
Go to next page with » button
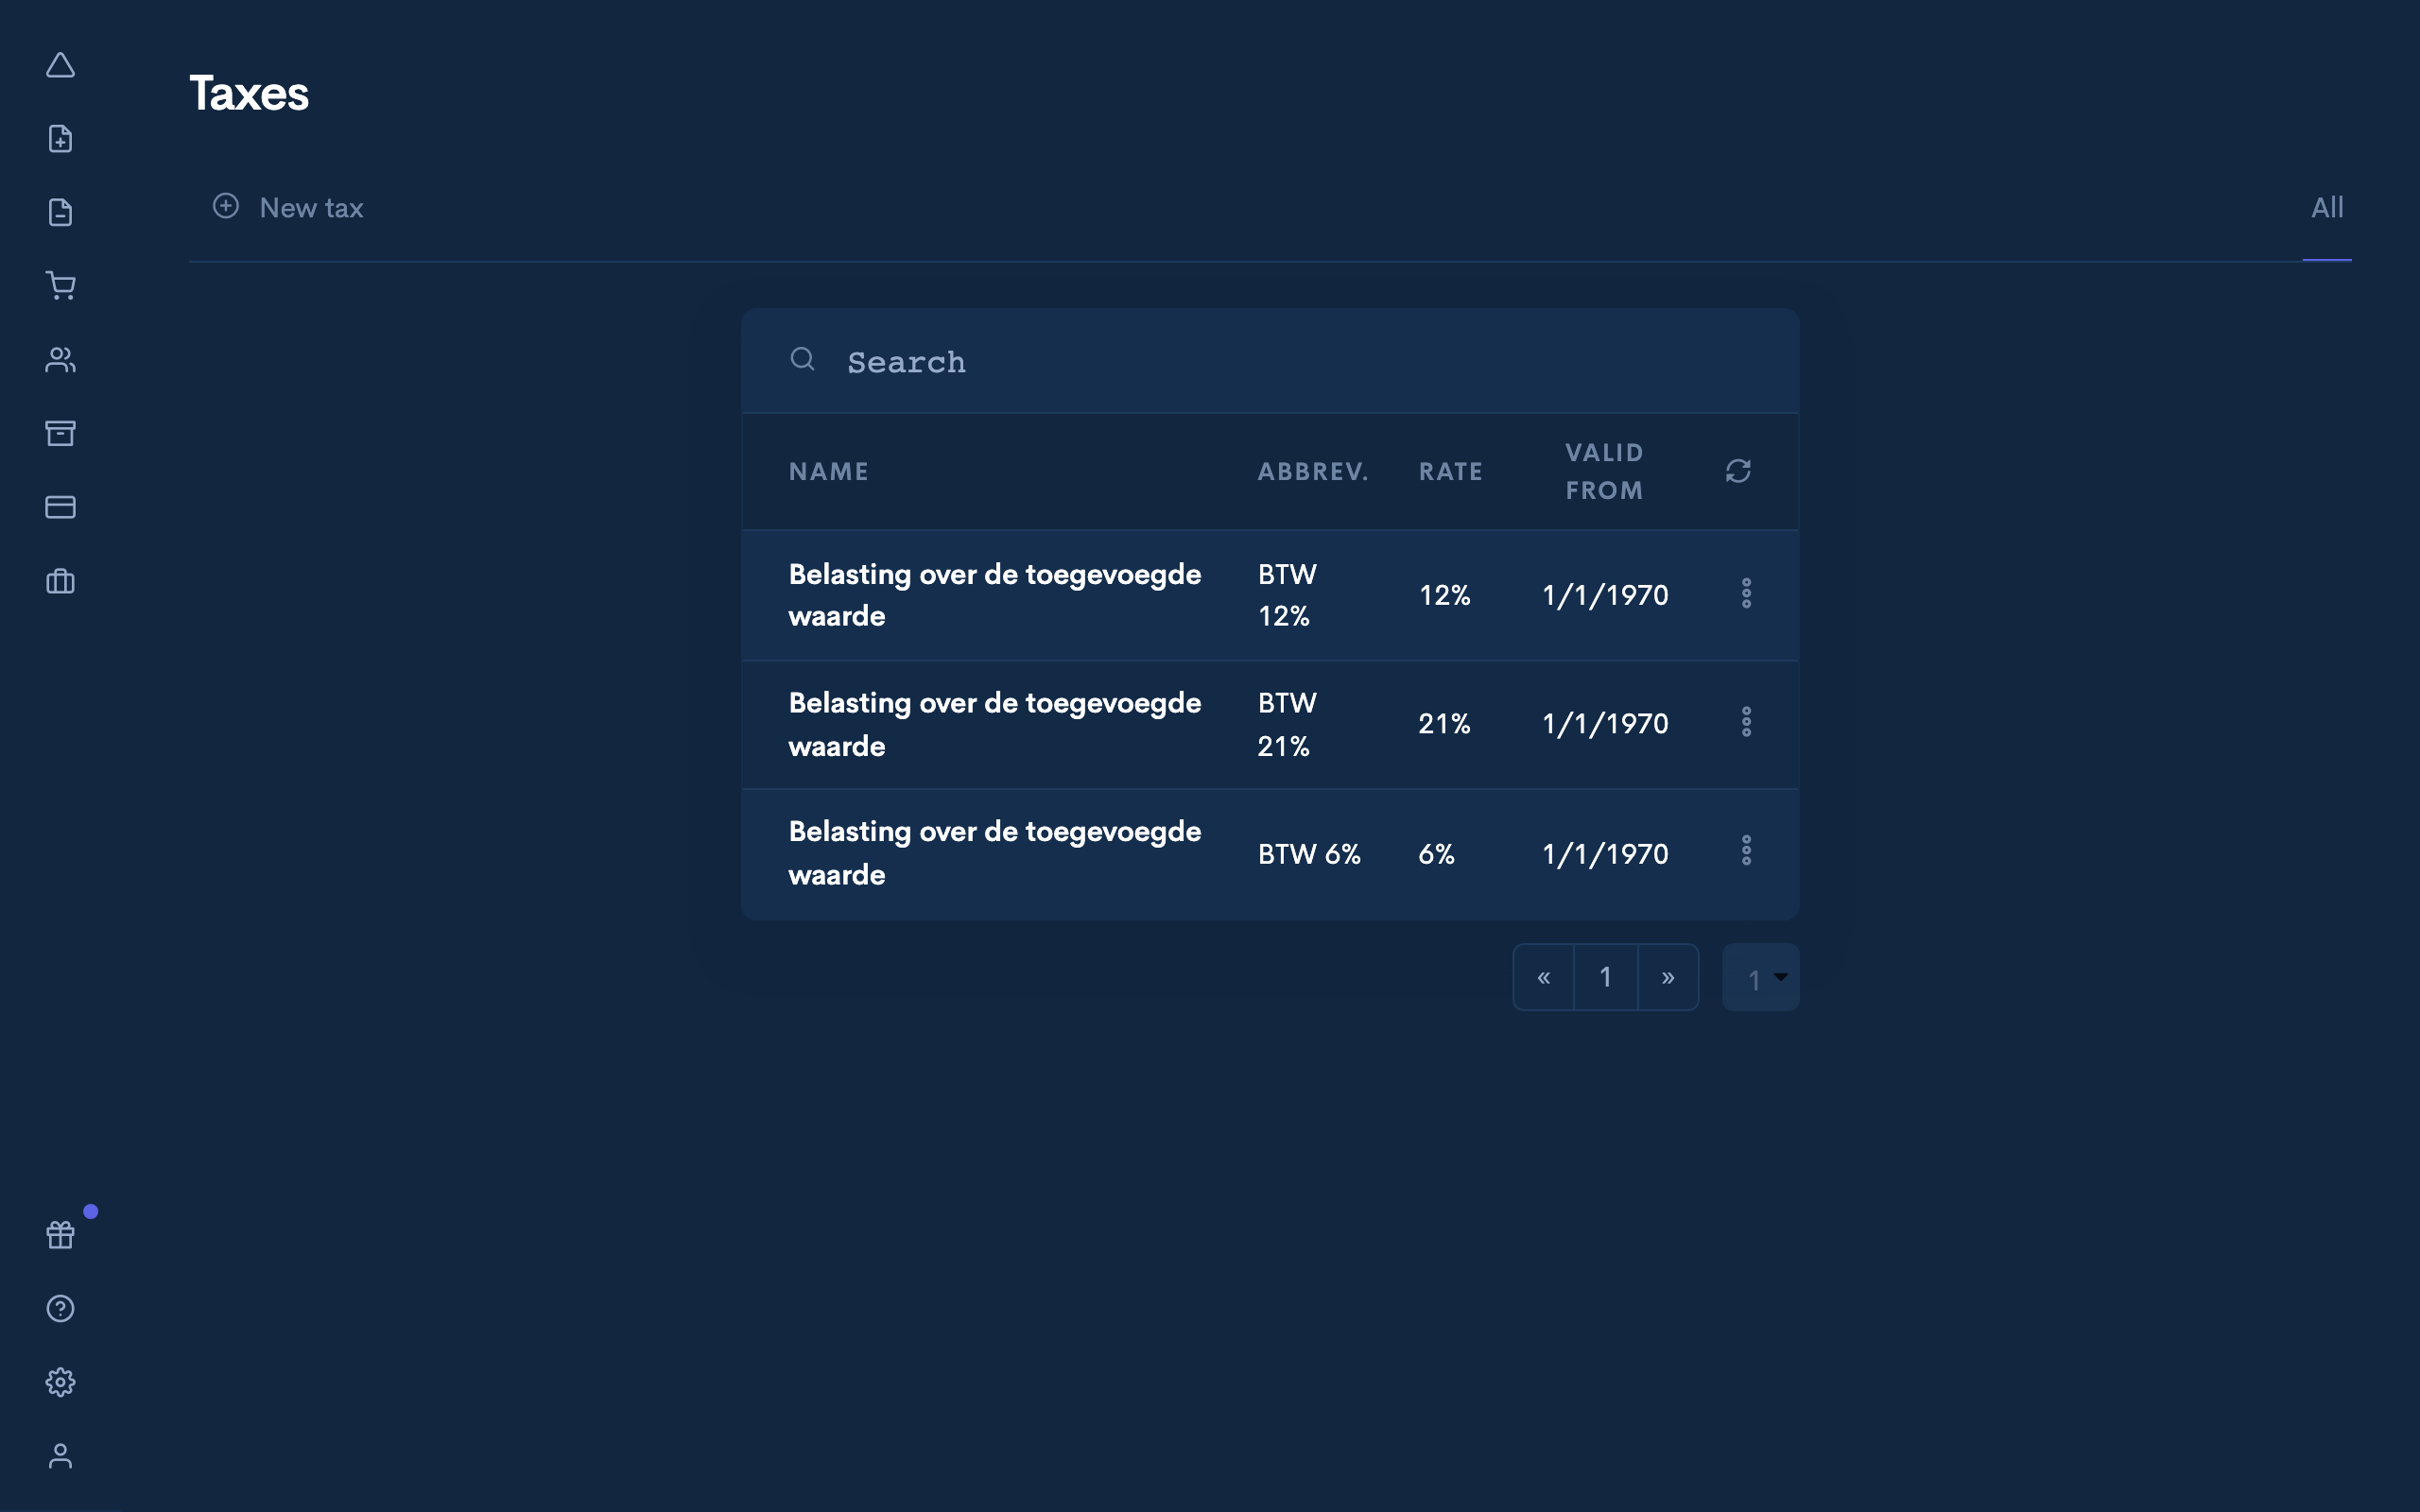[1667, 977]
